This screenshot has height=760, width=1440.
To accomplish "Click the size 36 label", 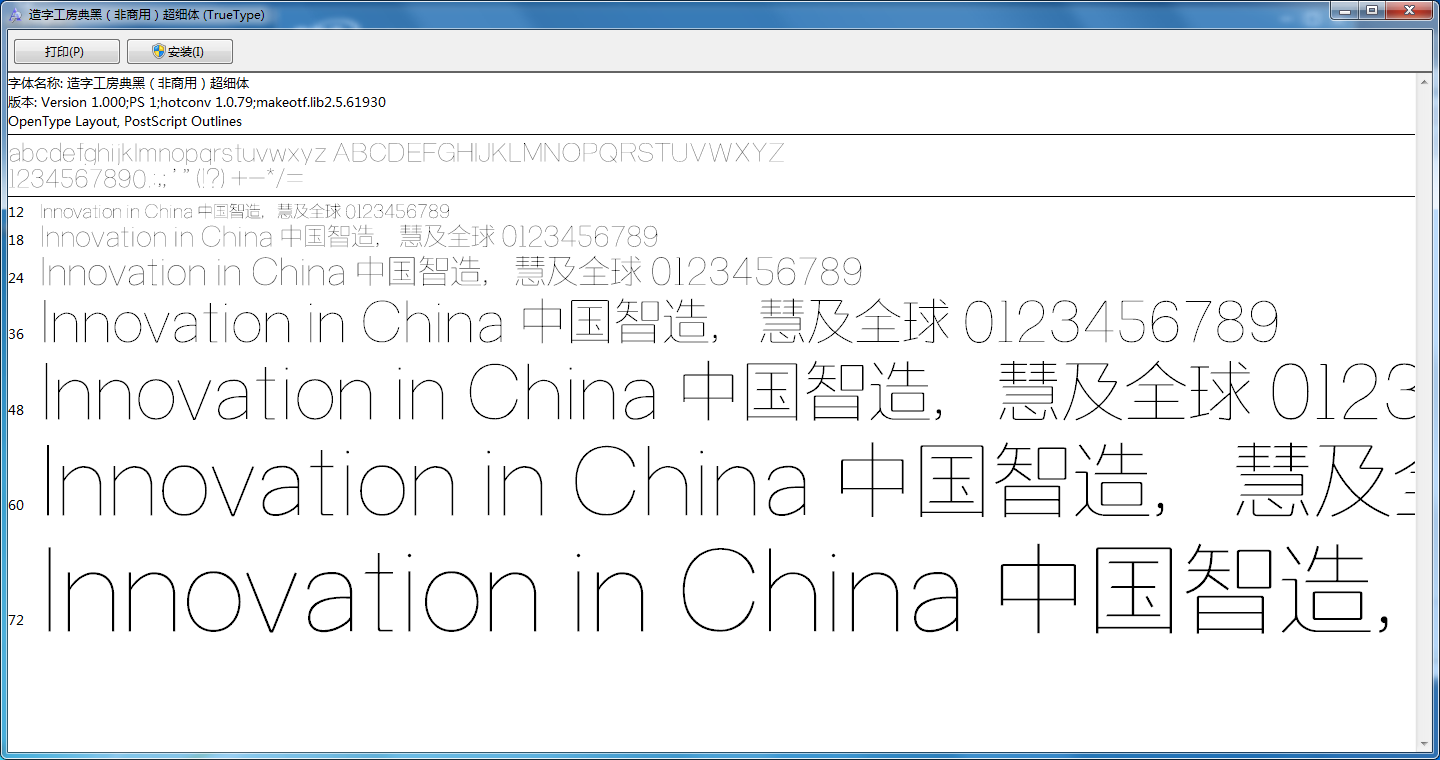I will [16, 334].
